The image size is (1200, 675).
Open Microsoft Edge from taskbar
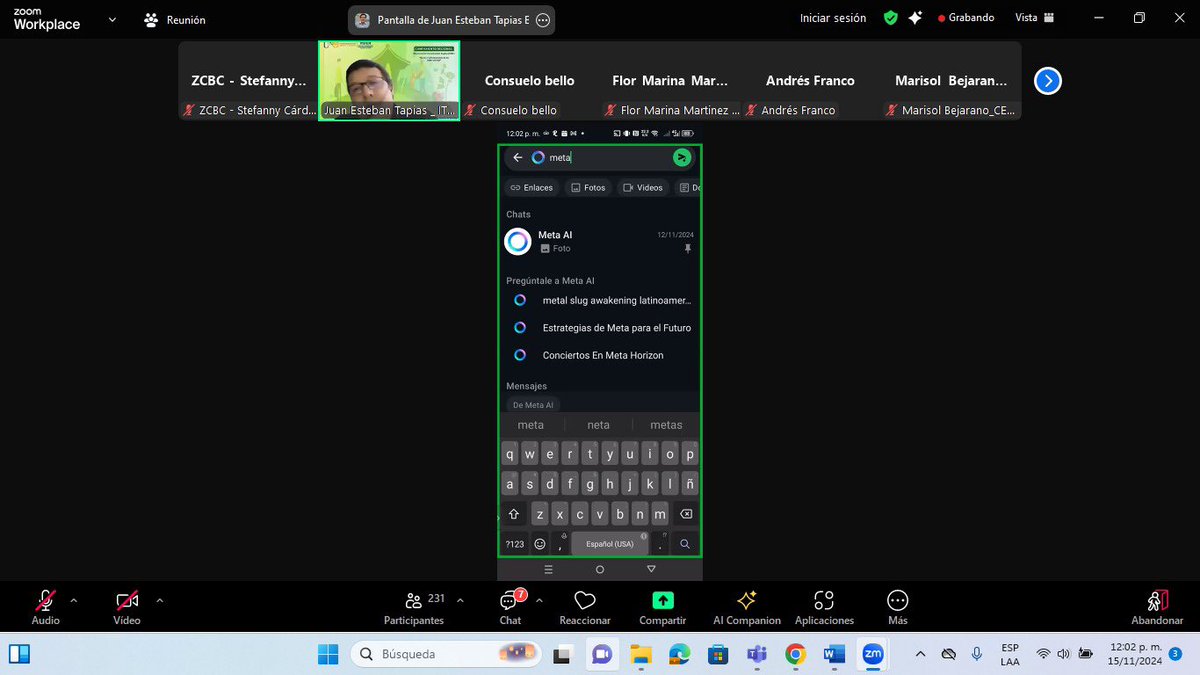point(679,654)
